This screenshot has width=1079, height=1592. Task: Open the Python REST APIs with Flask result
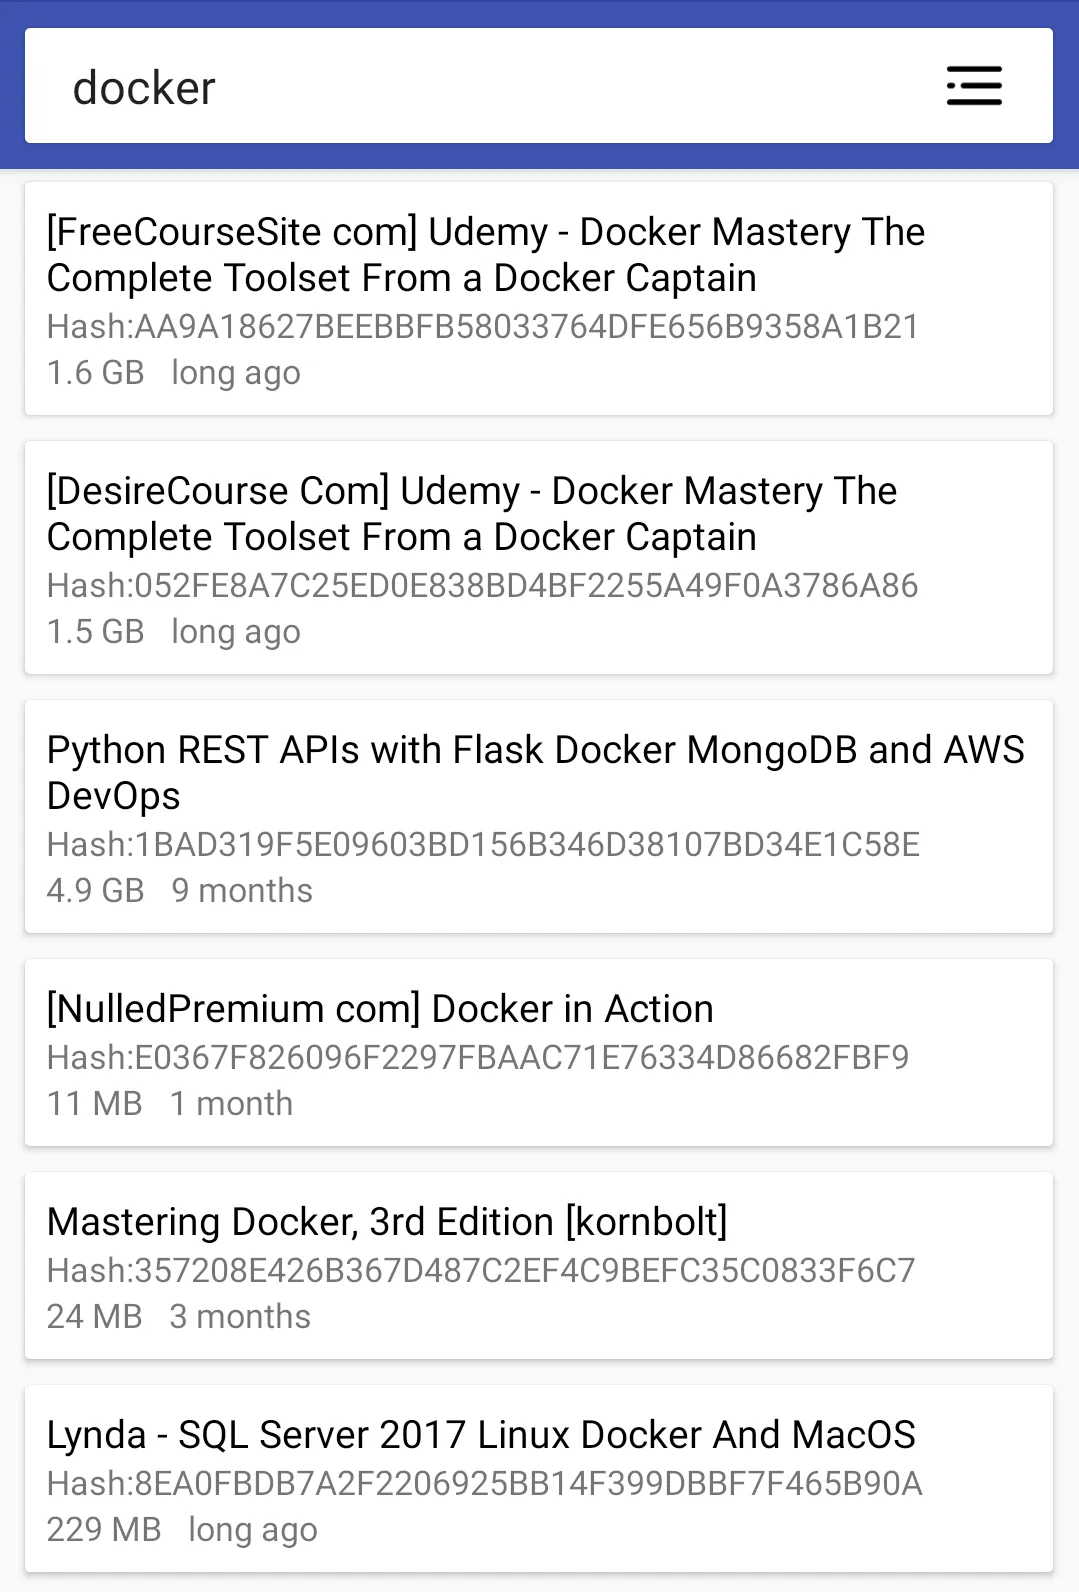[x=536, y=772]
